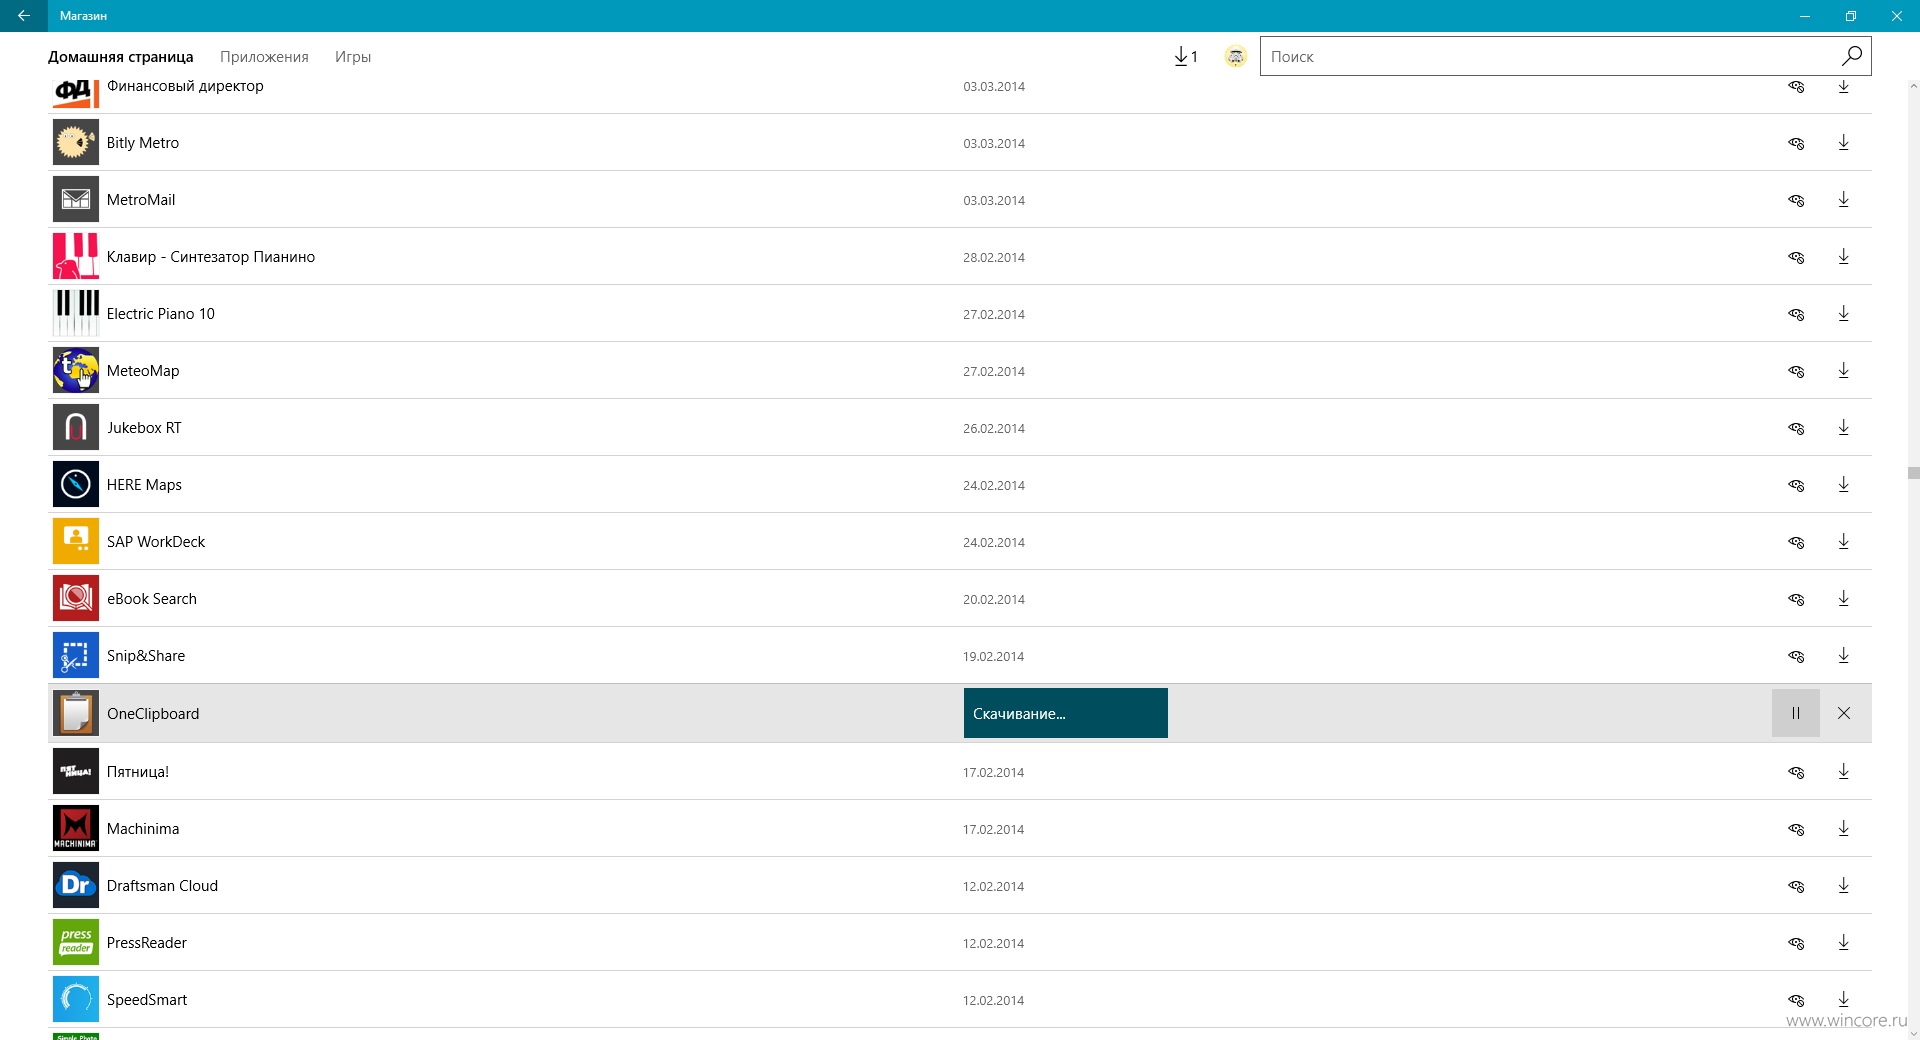Screen dimensions: 1920x1040
Task: Click the search magnifier icon
Action: [1851, 56]
